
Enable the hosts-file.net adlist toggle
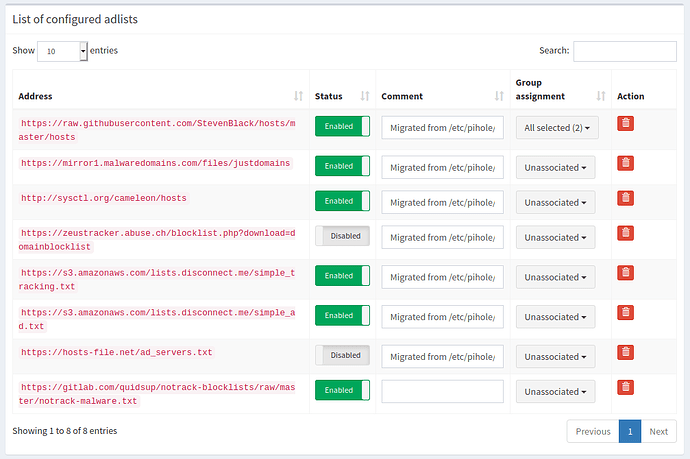tap(342, 355)
